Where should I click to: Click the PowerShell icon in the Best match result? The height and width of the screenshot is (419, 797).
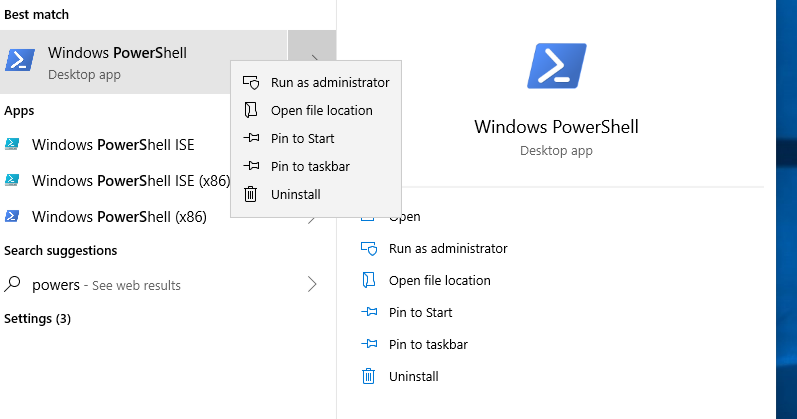click(x=19, y=61)
